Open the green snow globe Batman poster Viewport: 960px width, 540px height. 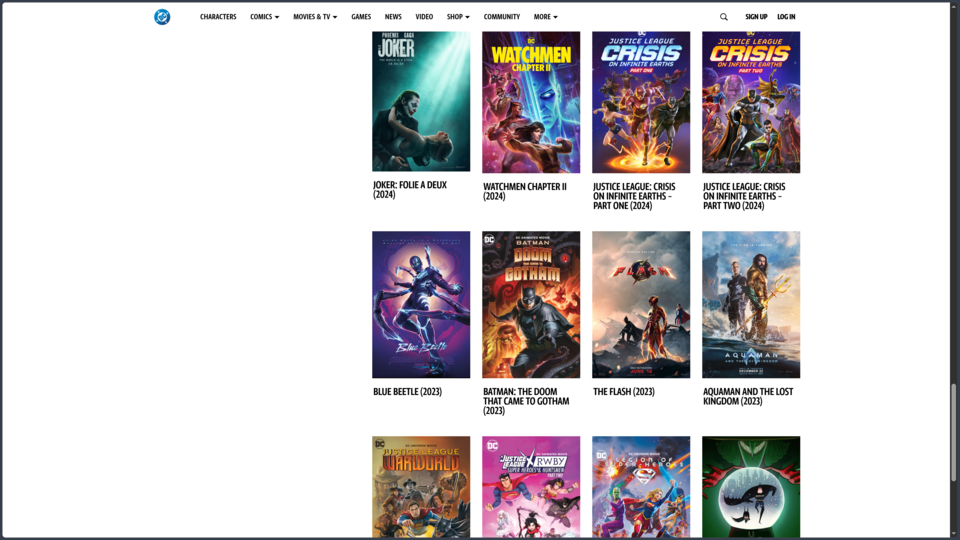(751, 487)
